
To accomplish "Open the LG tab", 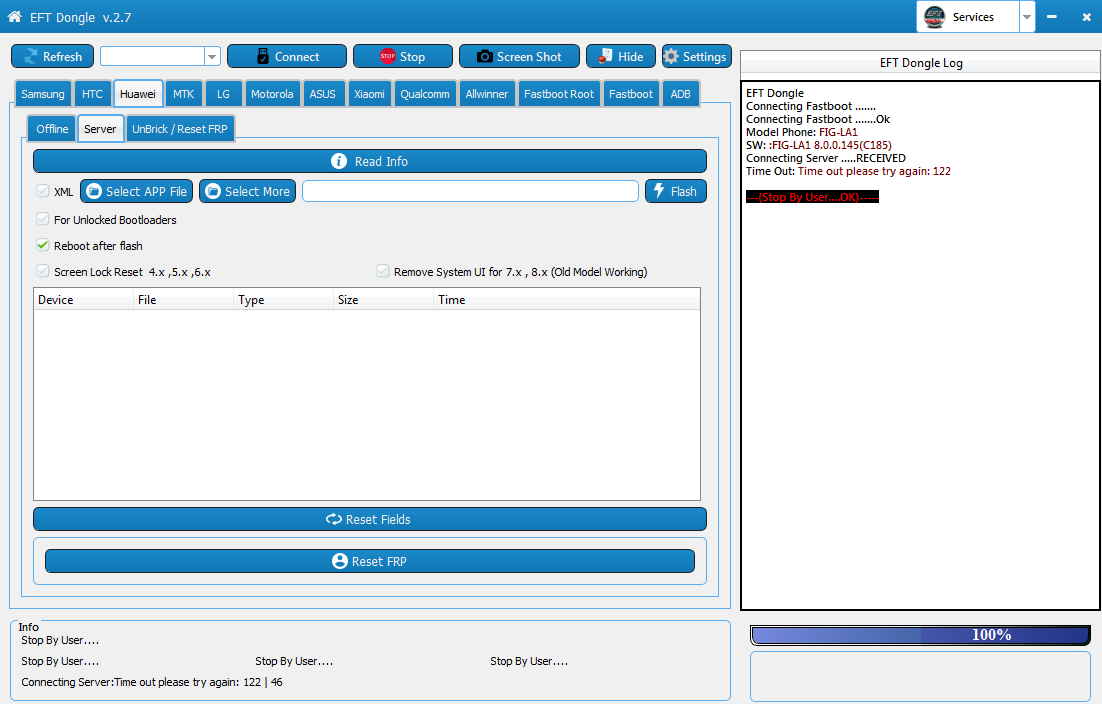I will pyautogui.click(x=223, y=94).
